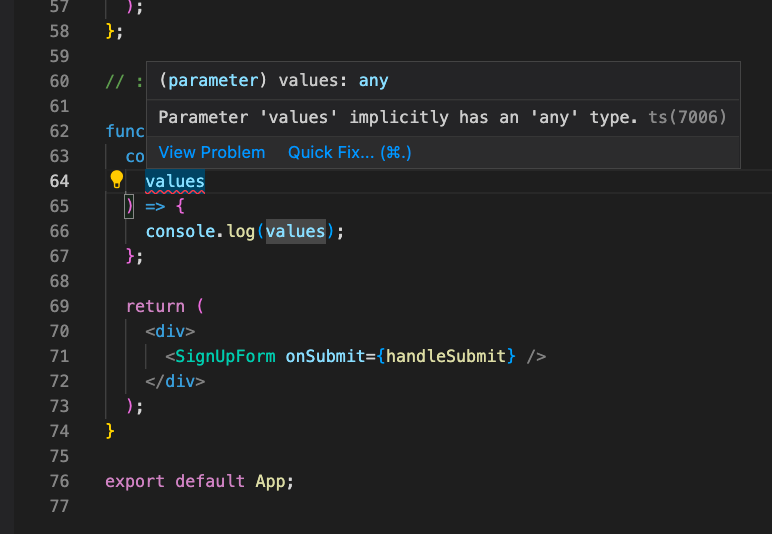Click values inside the console.log call
This screenshot has height=534, width=772.
[295, 231]
